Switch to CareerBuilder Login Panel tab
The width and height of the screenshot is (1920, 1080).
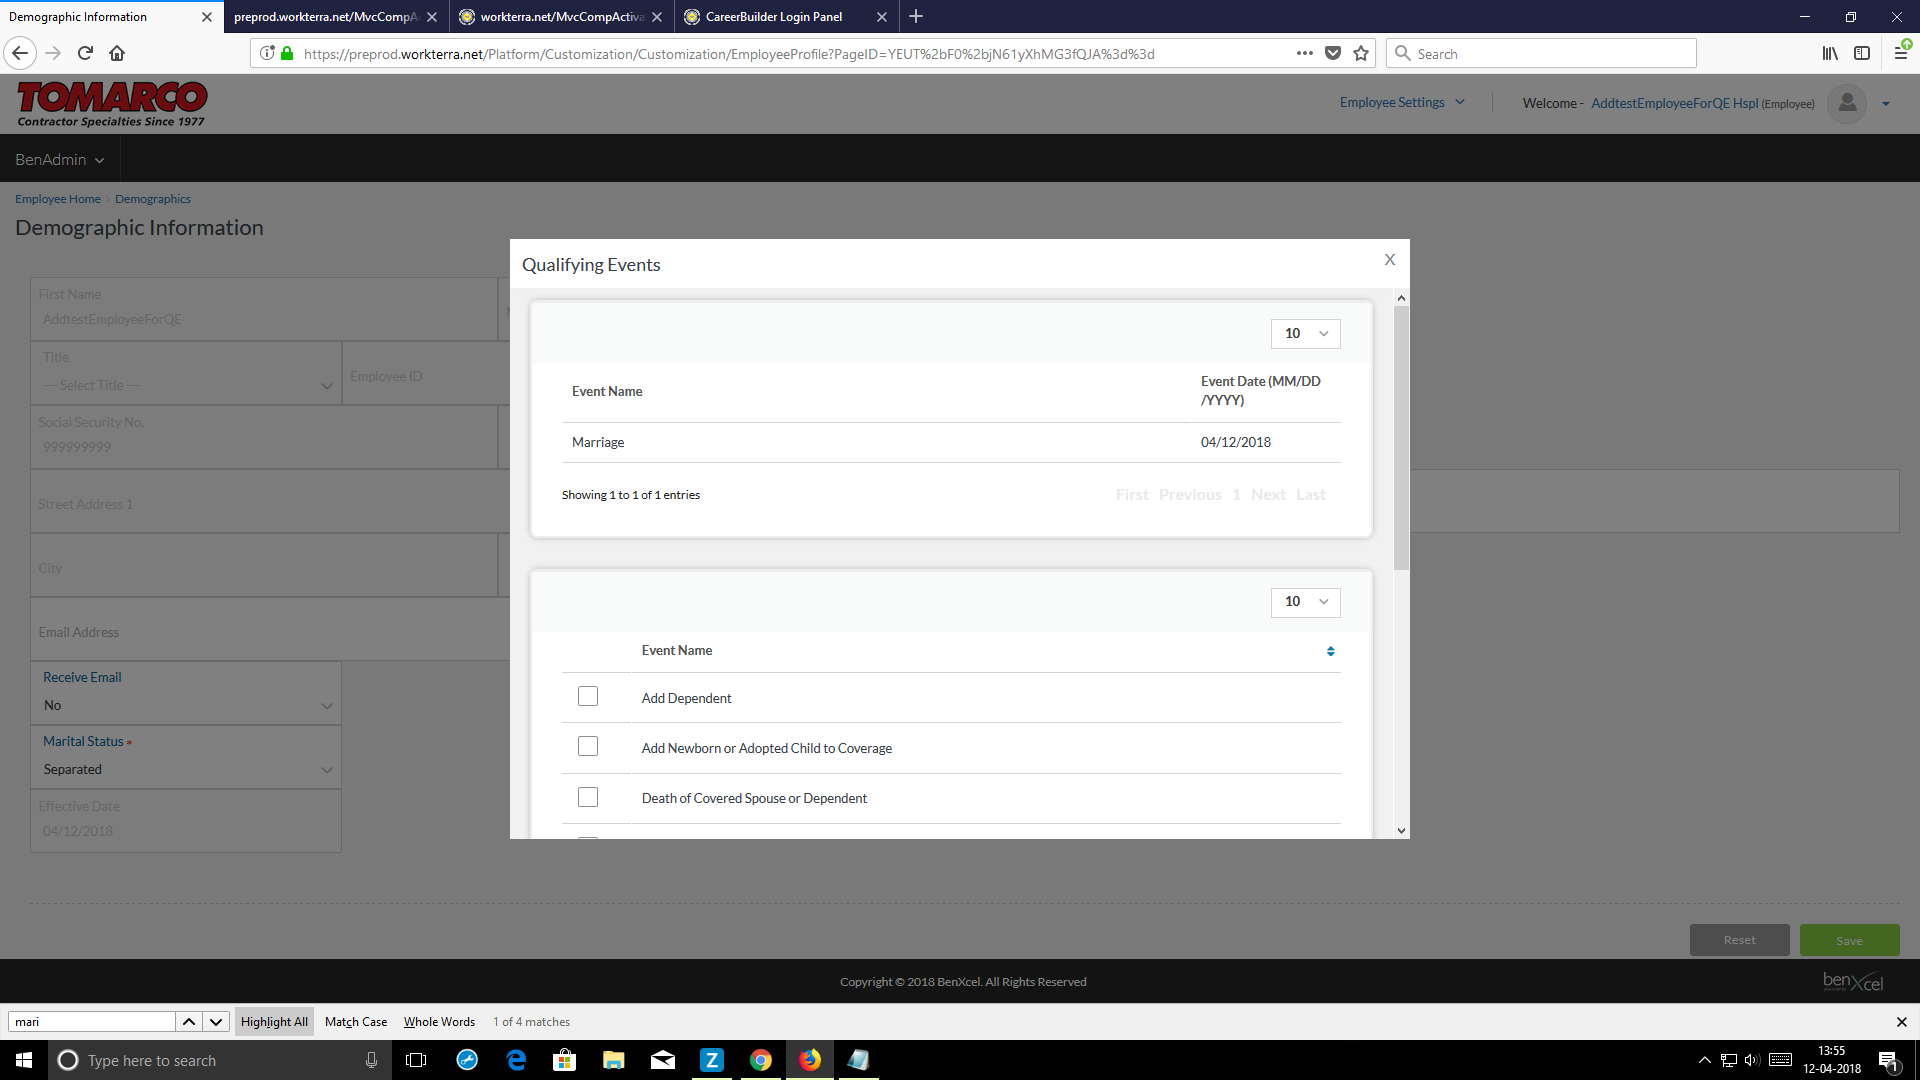point(774,17)
